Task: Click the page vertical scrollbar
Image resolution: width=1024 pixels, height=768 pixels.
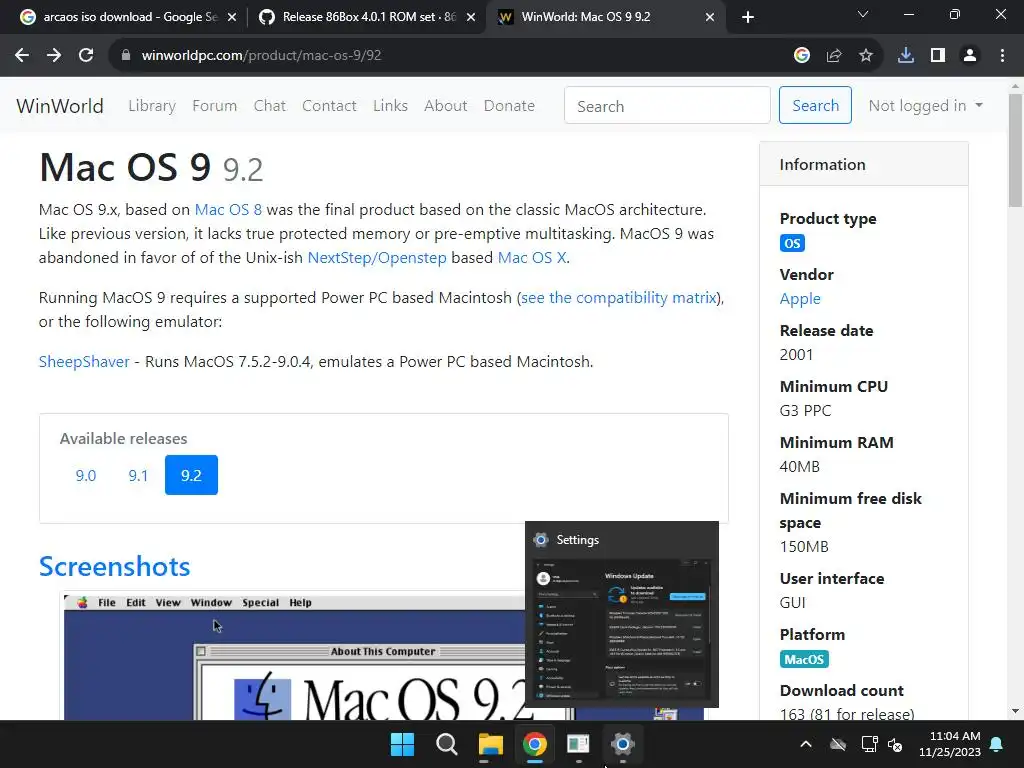Action: (x=1015, y=150)
